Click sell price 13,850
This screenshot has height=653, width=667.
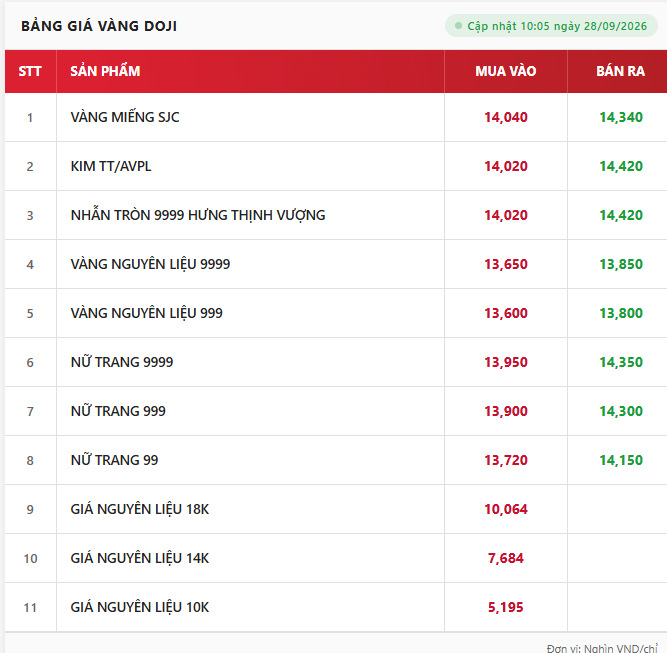point(621,264)
